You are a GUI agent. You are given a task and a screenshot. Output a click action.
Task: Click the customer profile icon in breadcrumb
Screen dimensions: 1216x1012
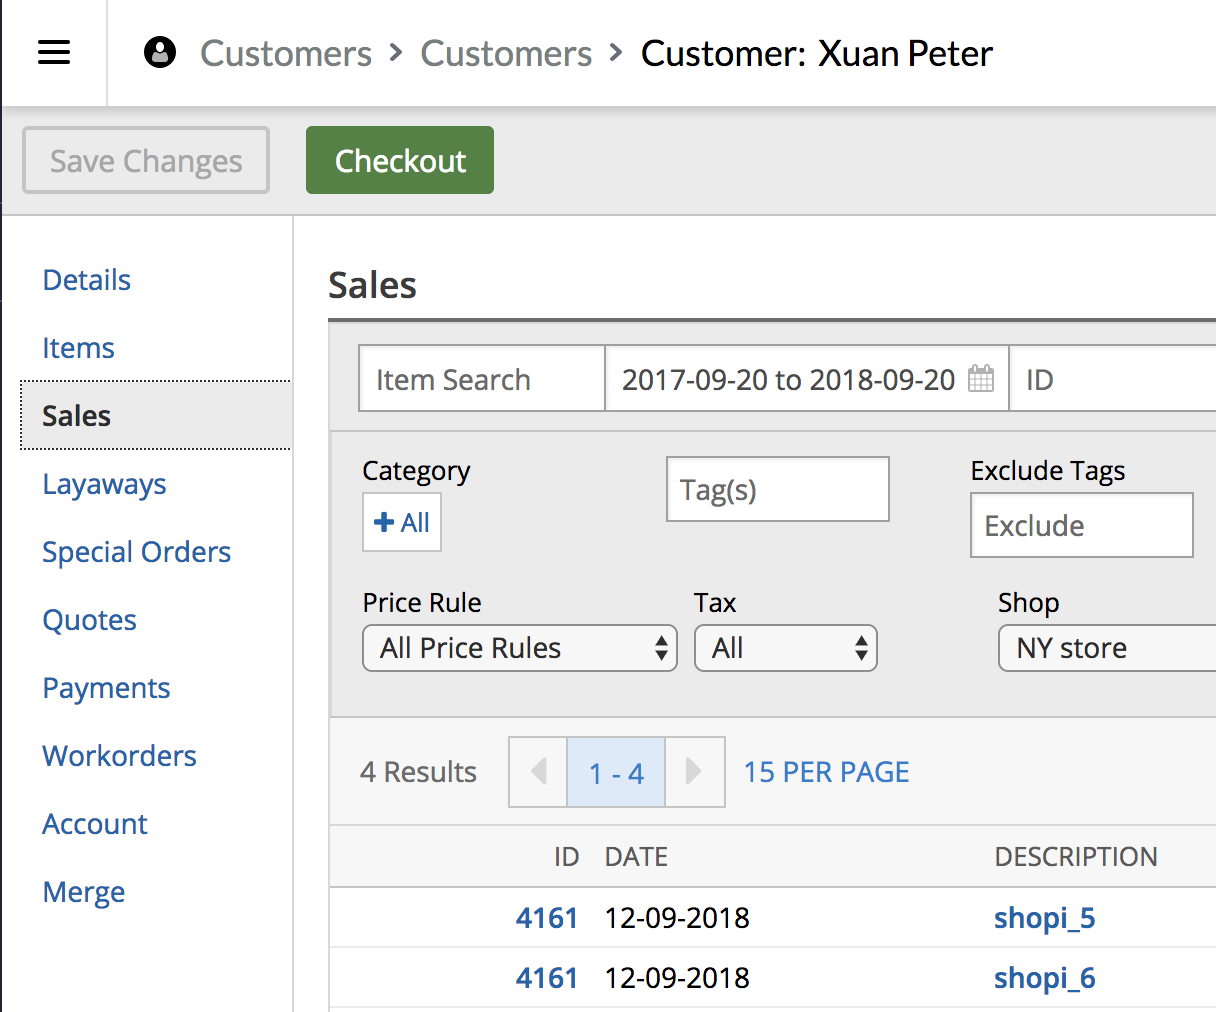click(x=160, y=53)
